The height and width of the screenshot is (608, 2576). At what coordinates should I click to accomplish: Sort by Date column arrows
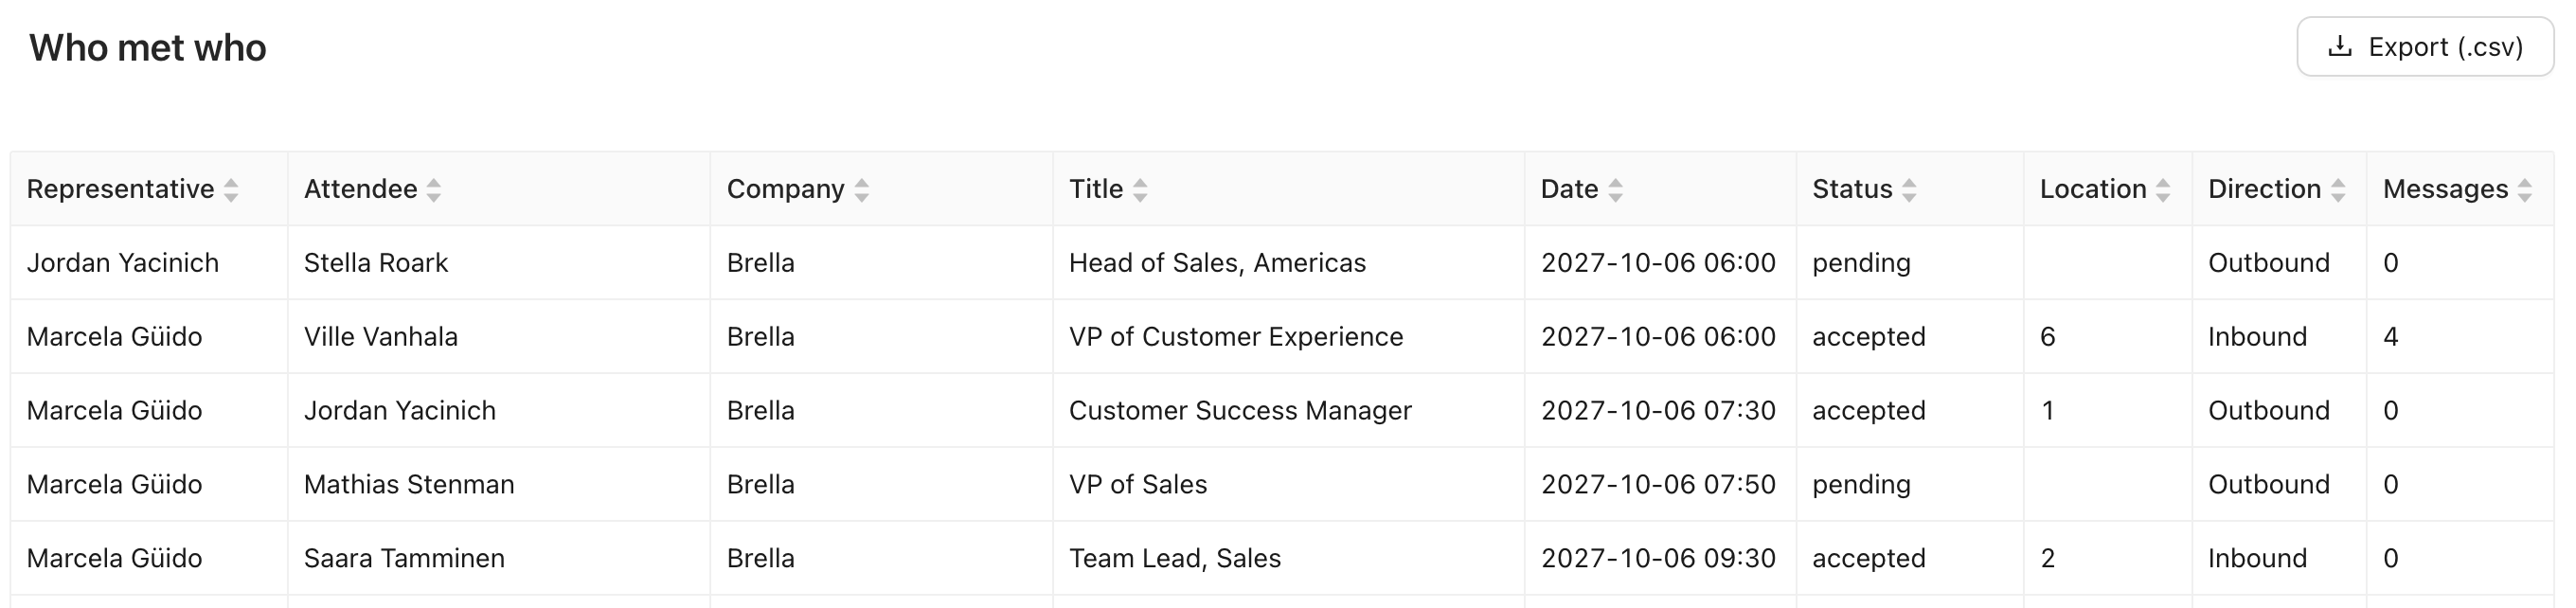1616,190
